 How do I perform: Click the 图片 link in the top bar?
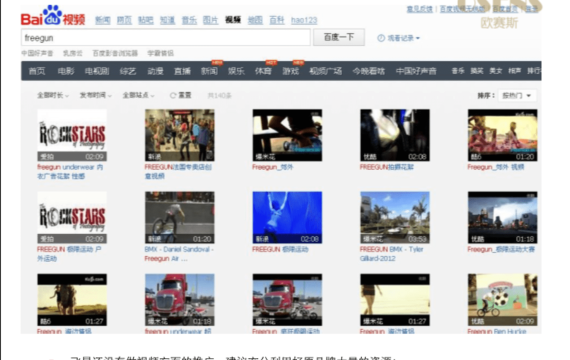coord(210,20)
